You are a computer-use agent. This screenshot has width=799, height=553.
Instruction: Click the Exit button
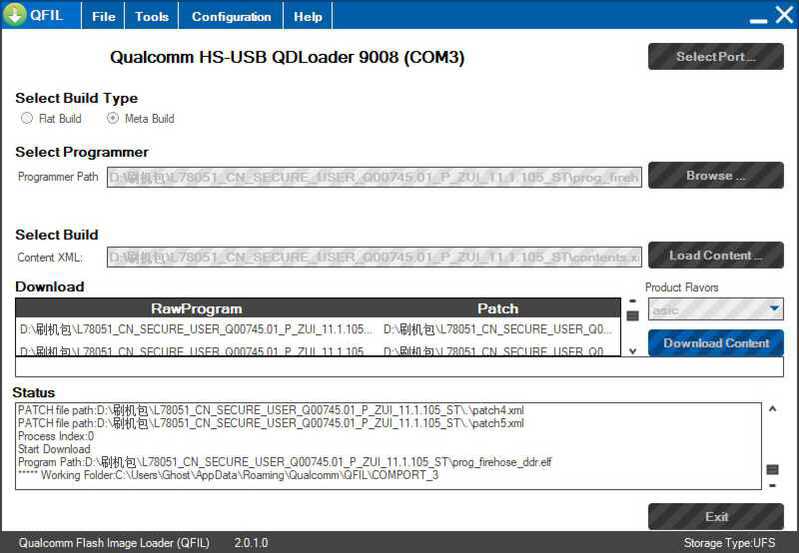coord(715,517)
